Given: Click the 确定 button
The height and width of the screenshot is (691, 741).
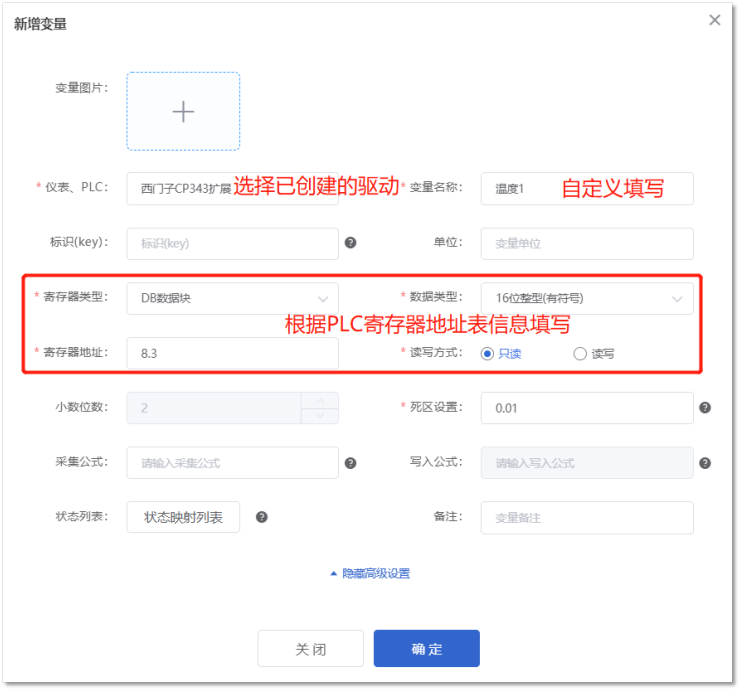Looking at the screenshot, I should [426, 648].
